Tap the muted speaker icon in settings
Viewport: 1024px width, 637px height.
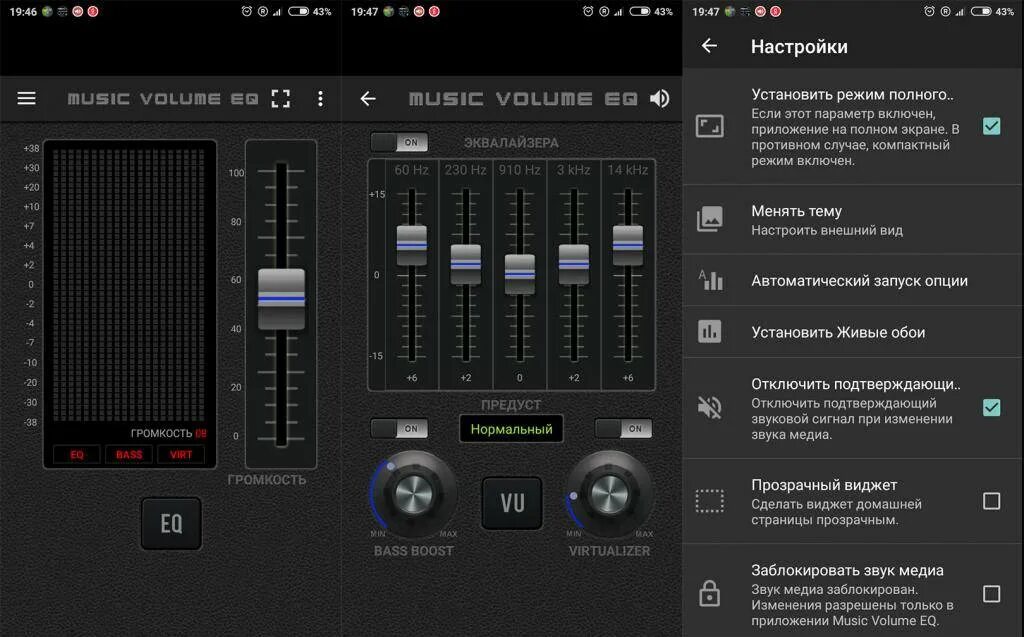pyautogui.click(x=709, y=408)
